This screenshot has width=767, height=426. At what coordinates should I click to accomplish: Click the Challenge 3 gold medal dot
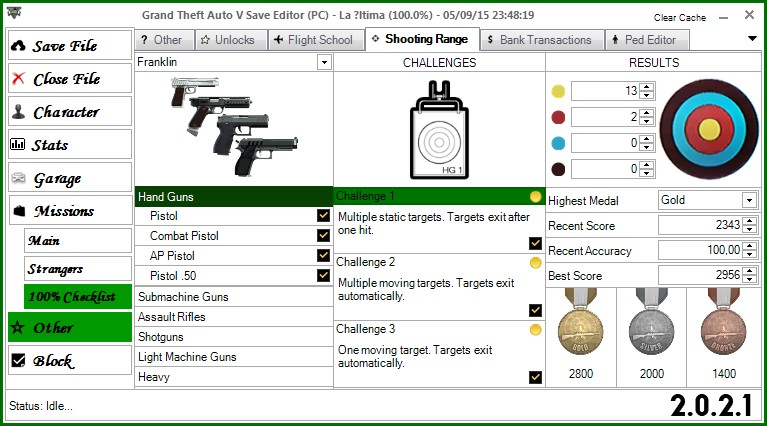(536, 330)
